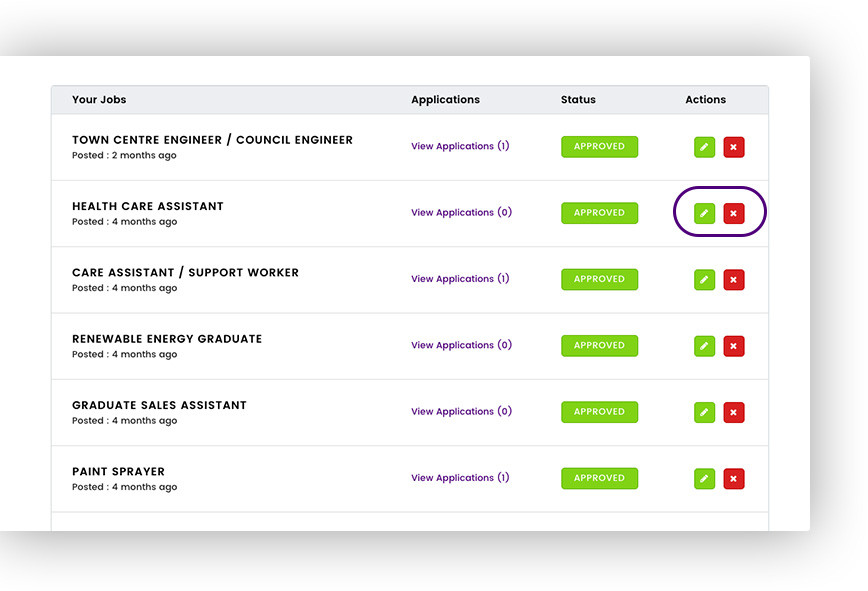Remove the Health Care Assistant listing

tap(734, 213)
